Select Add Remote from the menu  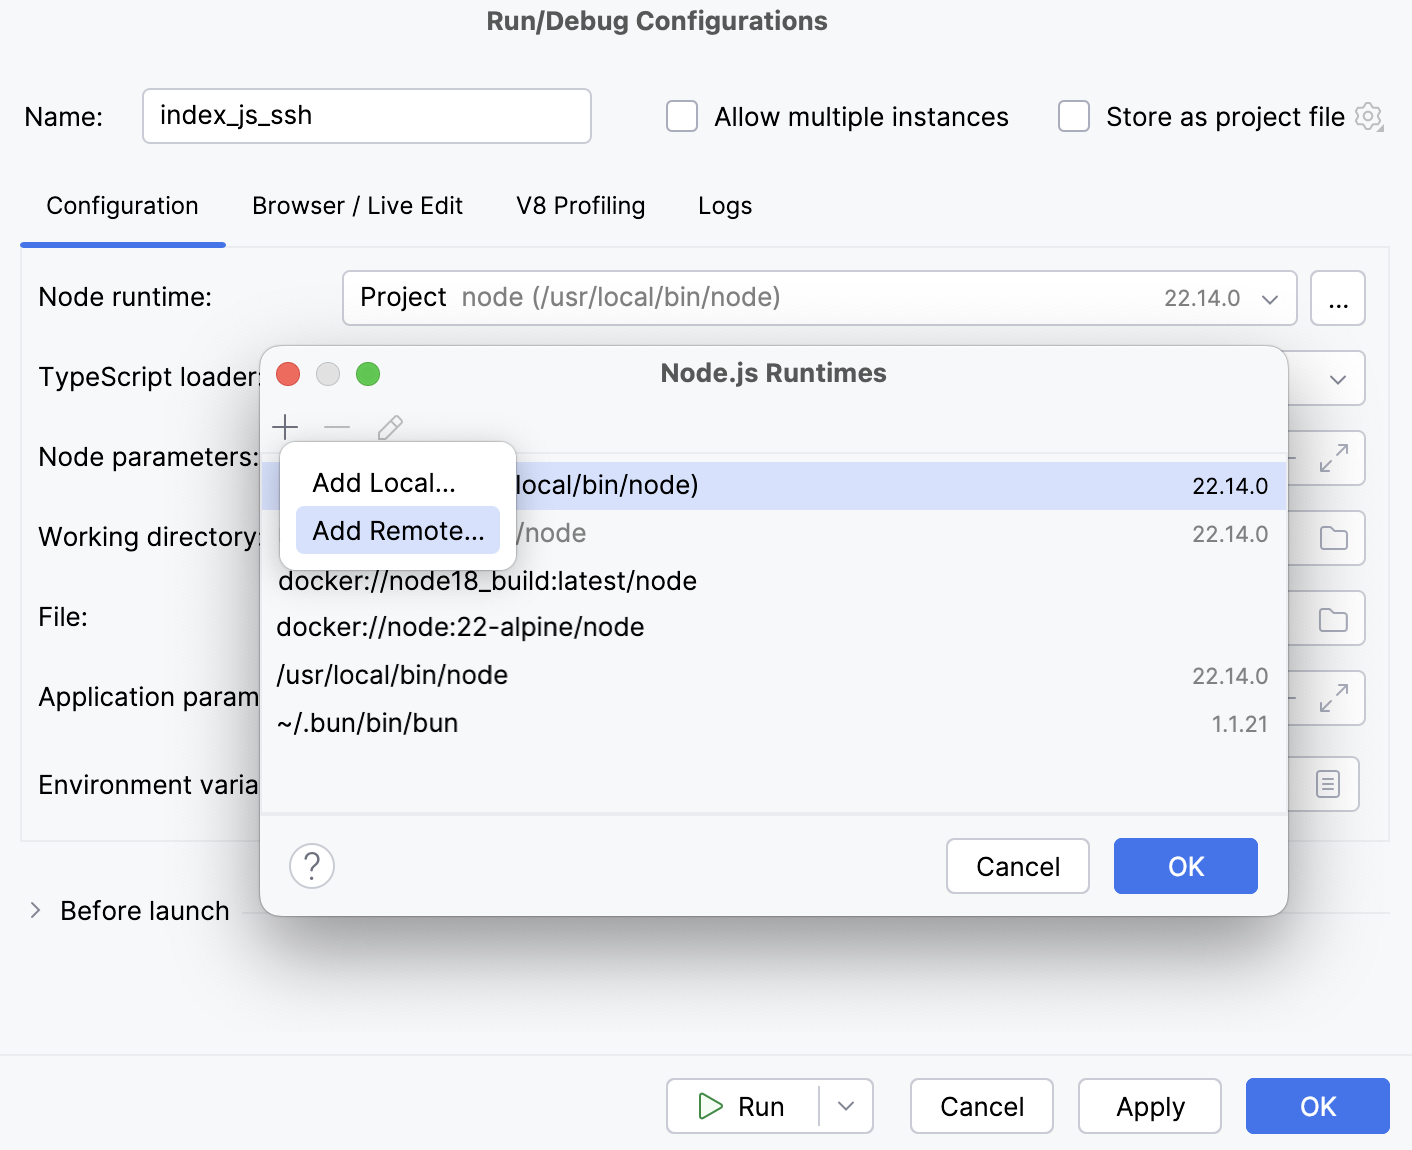[397, 530]
